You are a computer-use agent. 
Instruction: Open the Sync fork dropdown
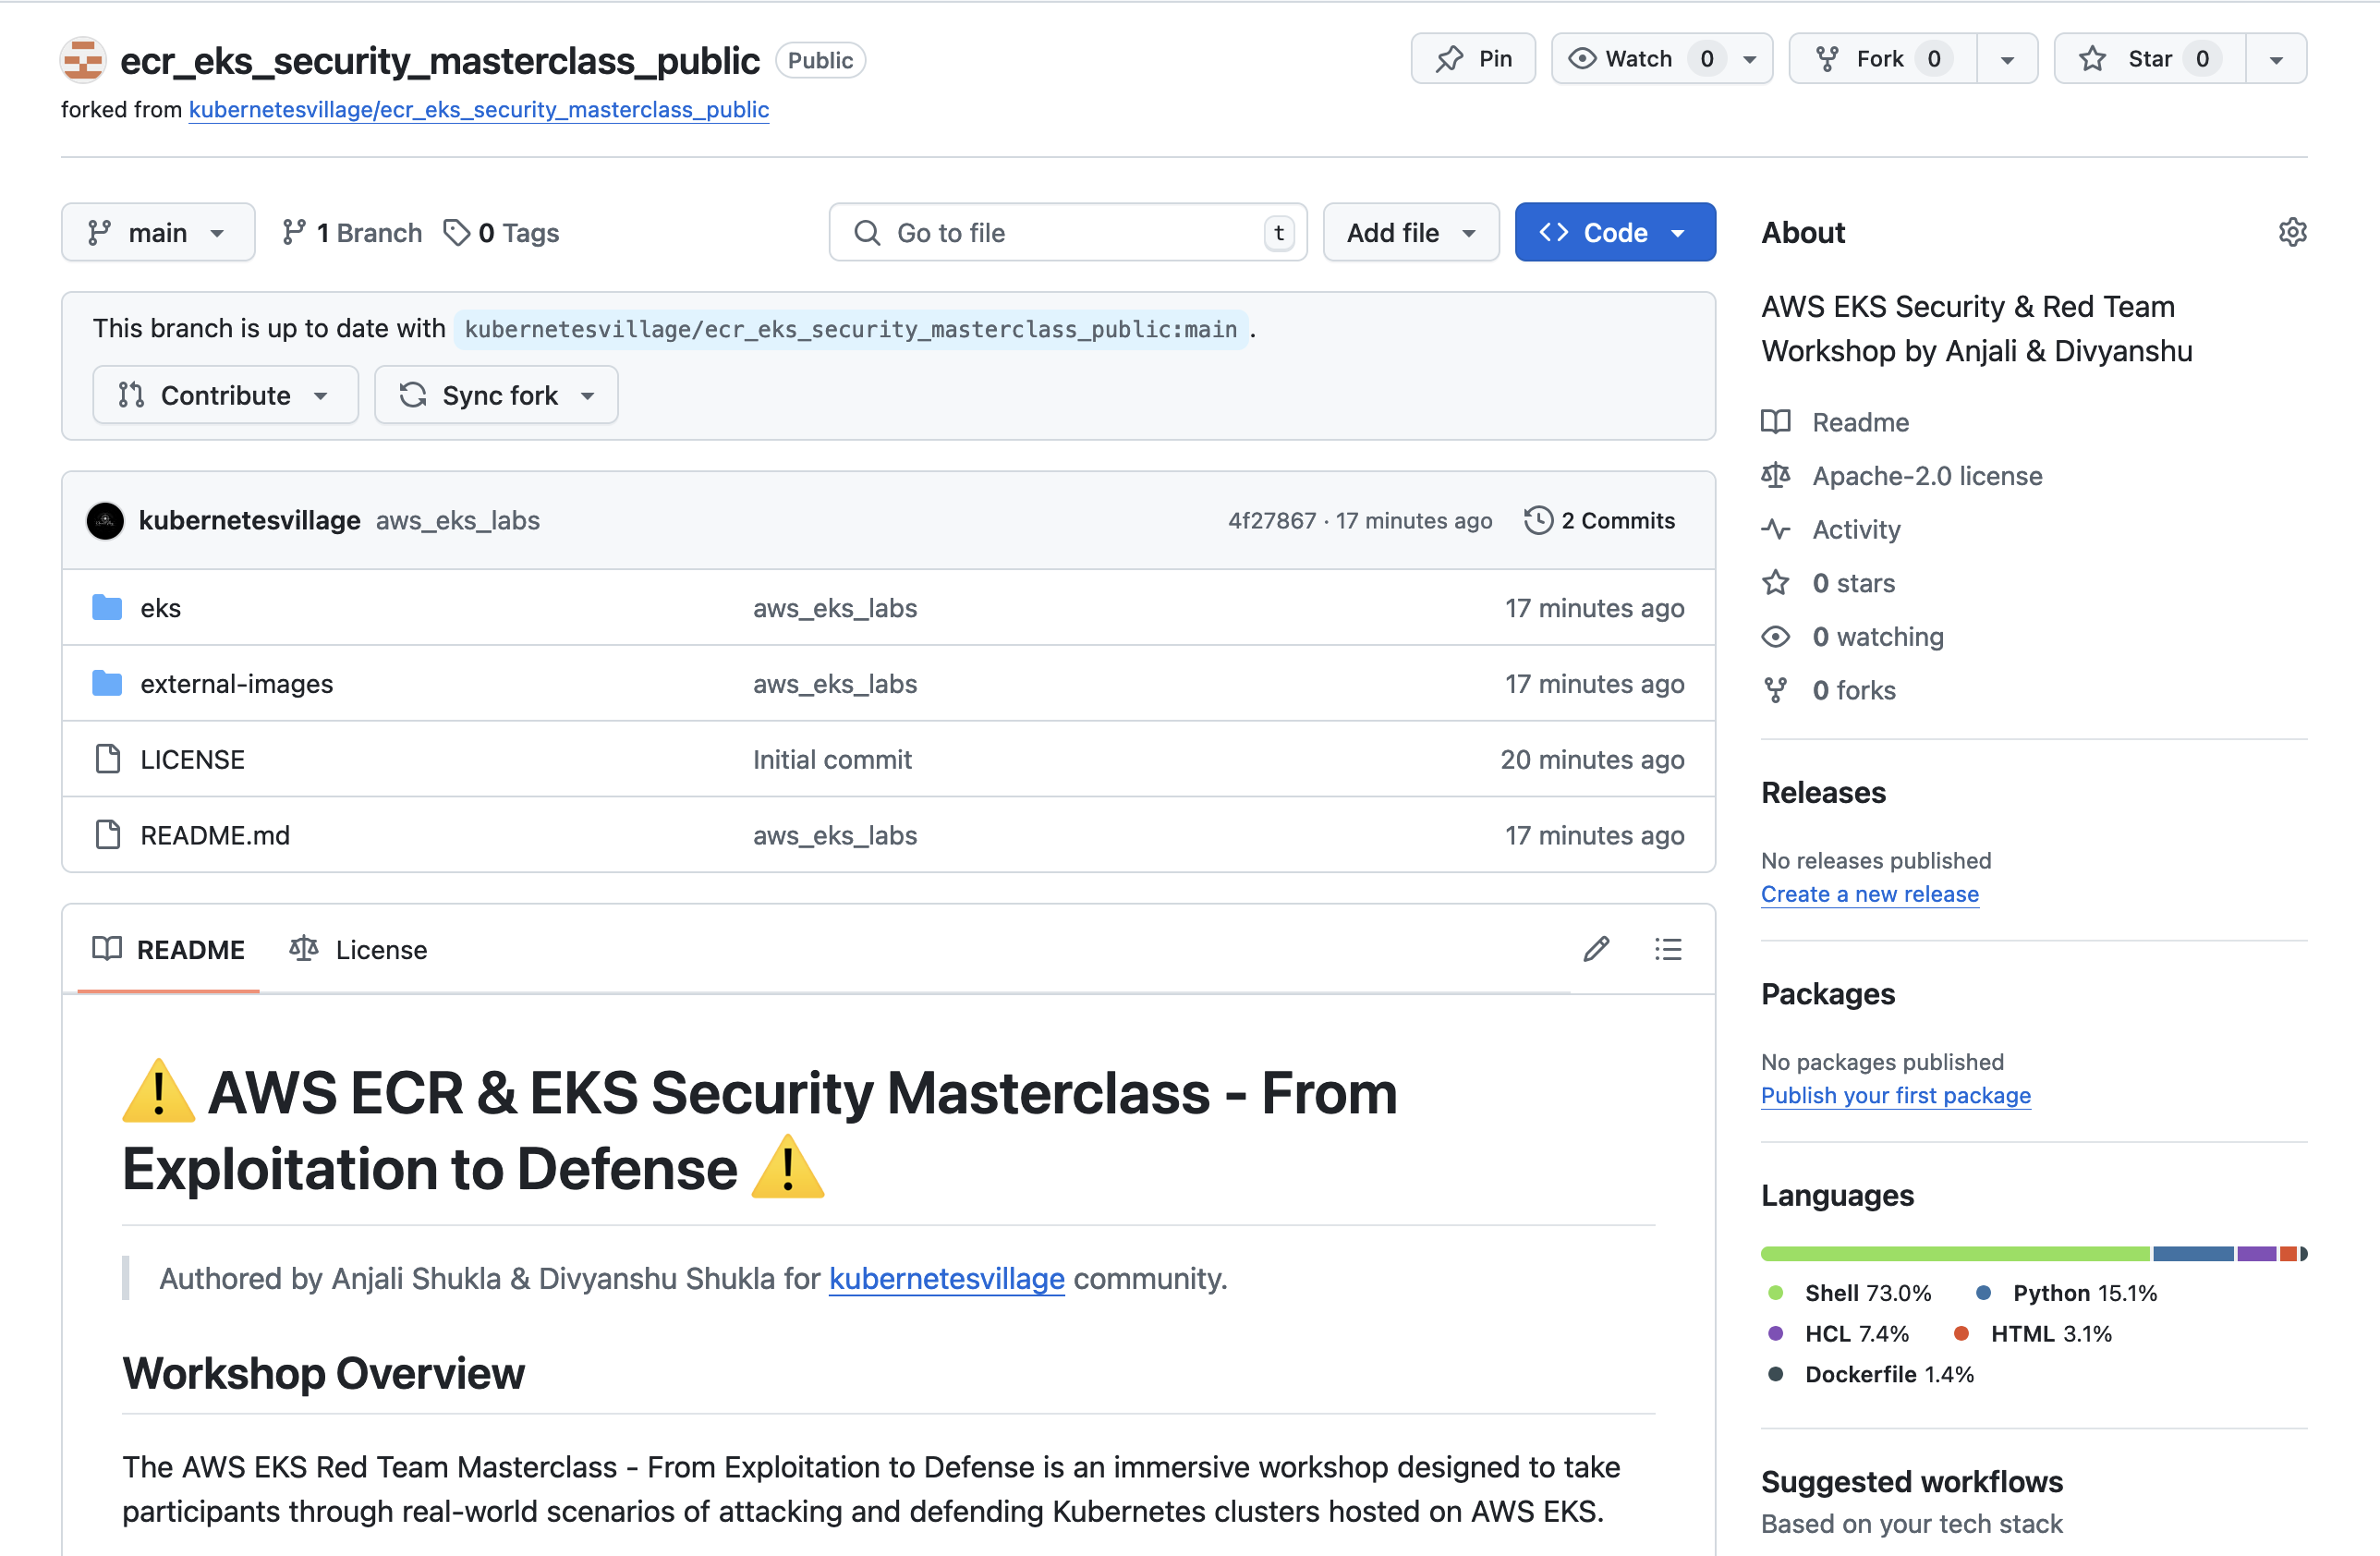point(496,395)
